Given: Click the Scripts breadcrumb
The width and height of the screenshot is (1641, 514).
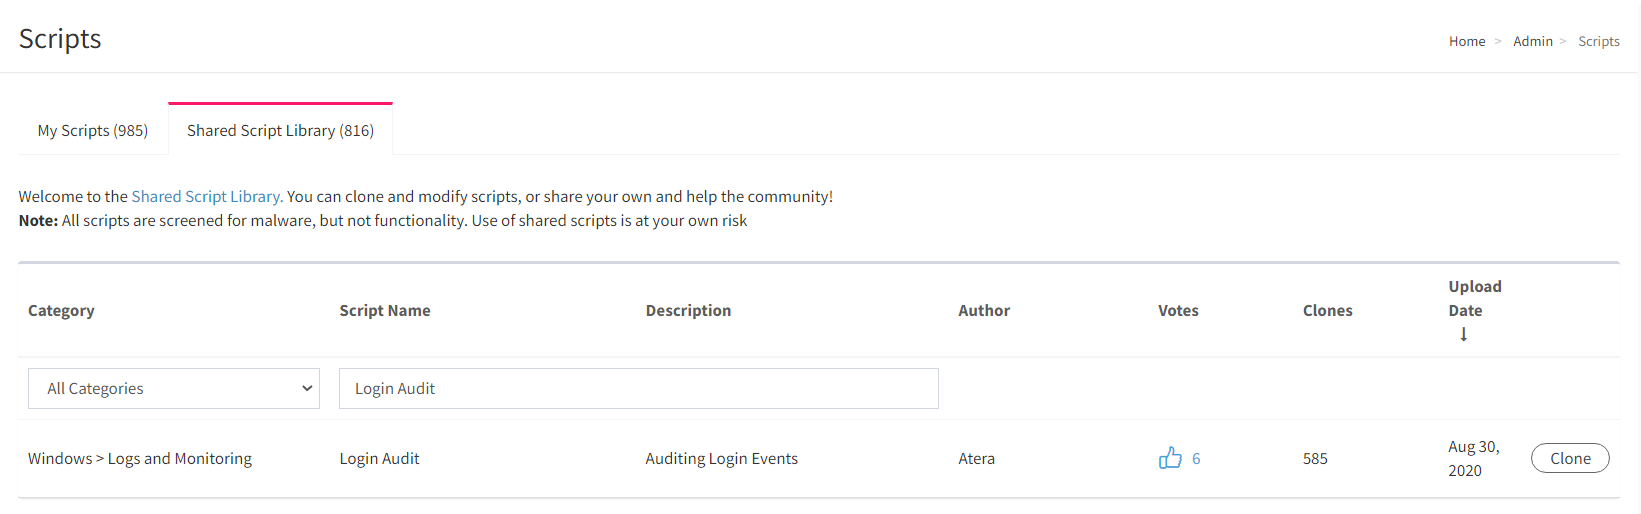Looking at the screenshot, I should click(1599, 41).
